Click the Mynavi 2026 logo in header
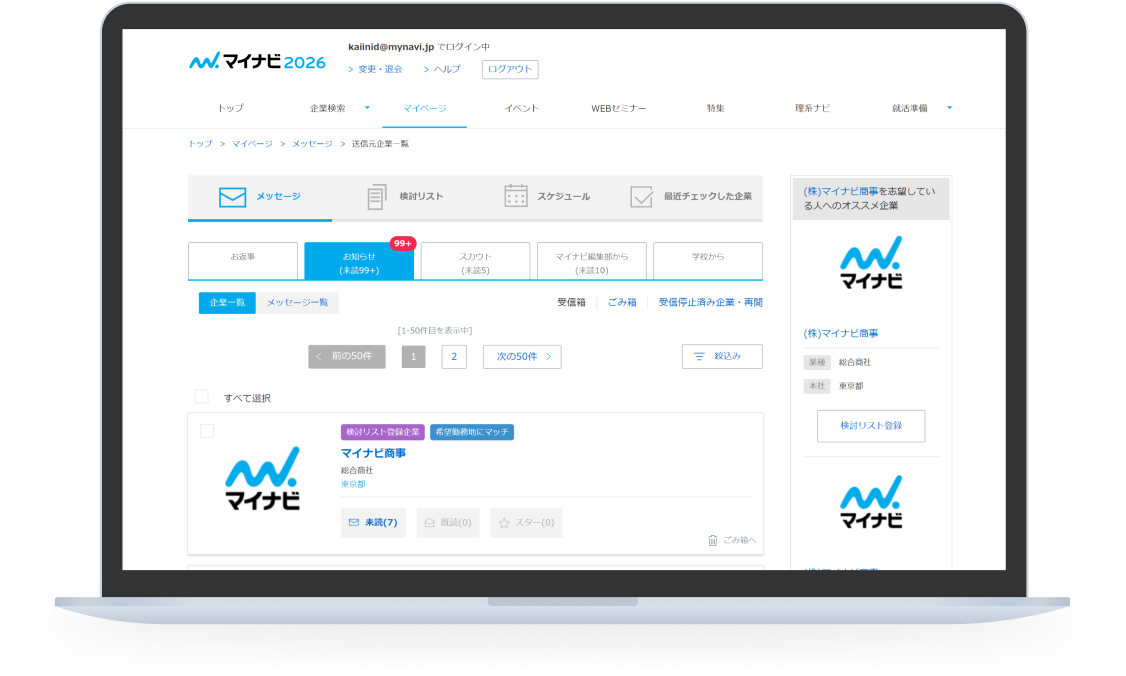The image size is (1126, 676). (257, 62)
